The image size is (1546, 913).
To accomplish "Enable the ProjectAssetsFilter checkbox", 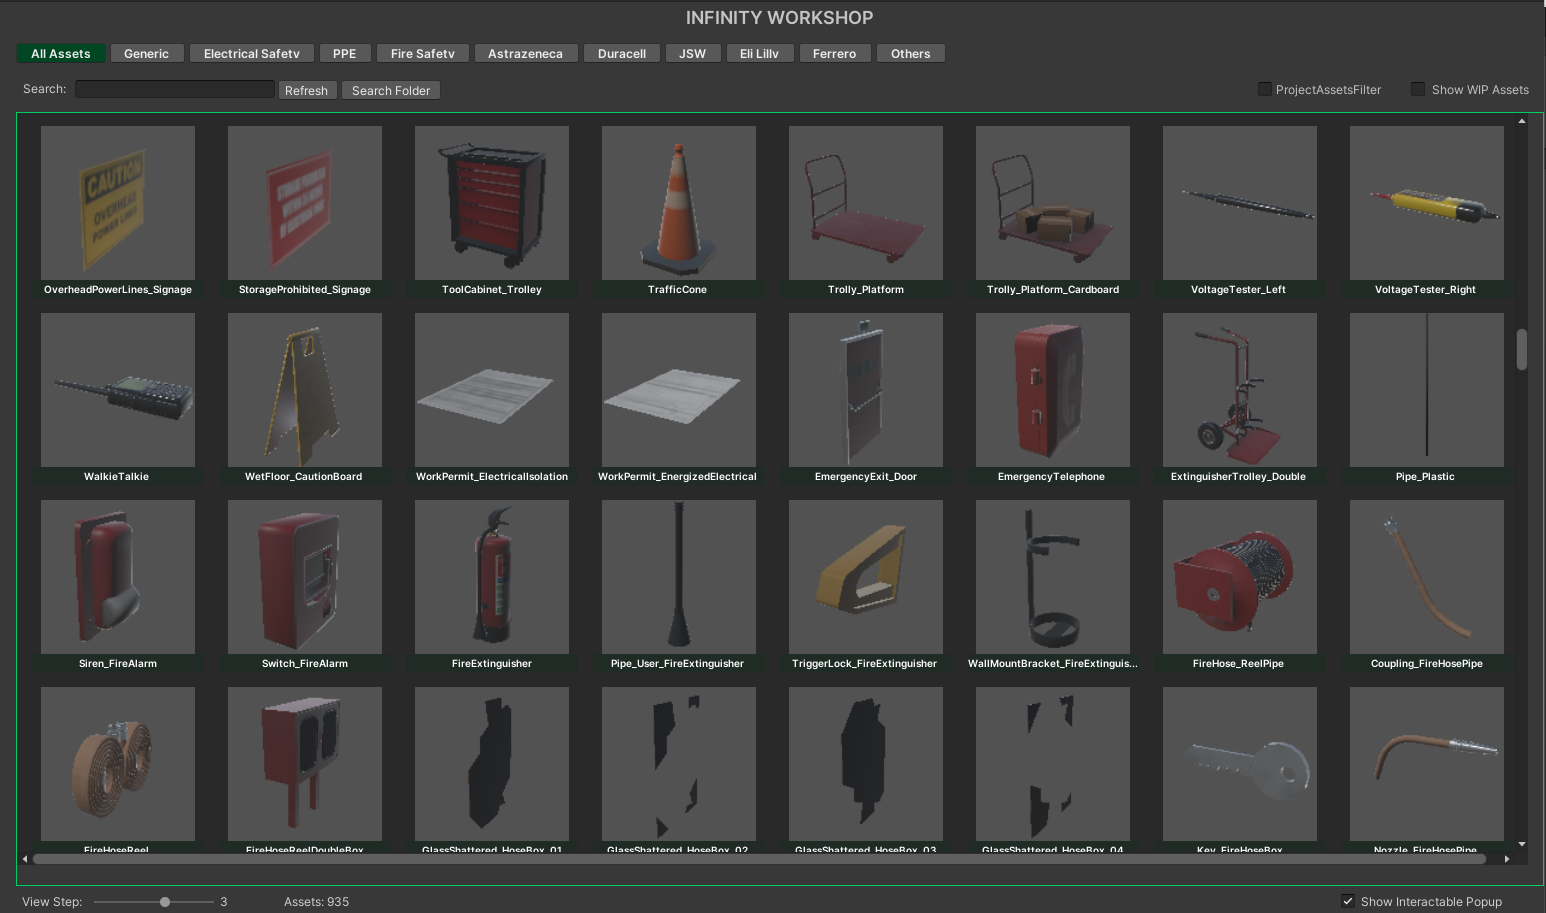I will 1264,89.
